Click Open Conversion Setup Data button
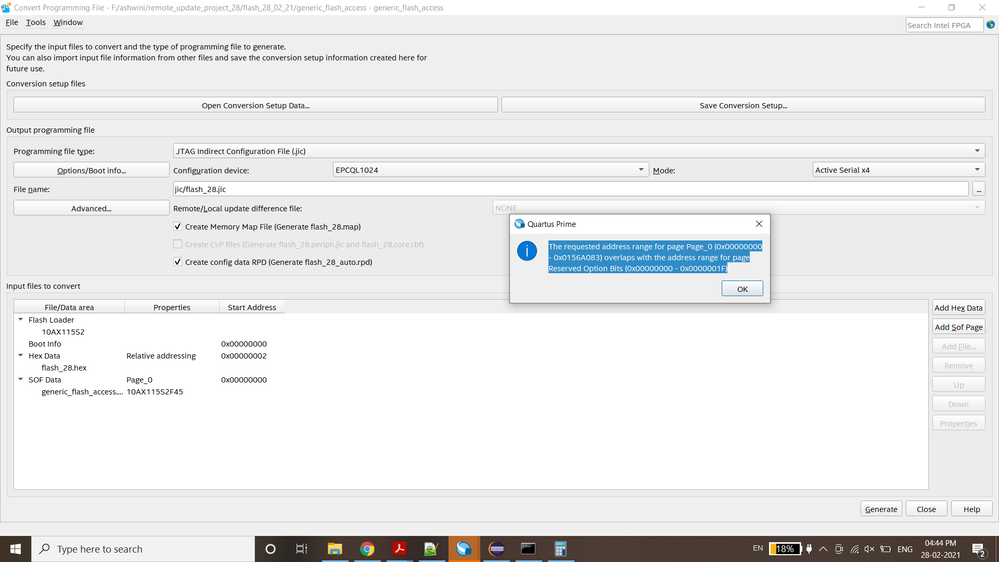The height and width of the screenshot is (562, 999). [255, 106]
